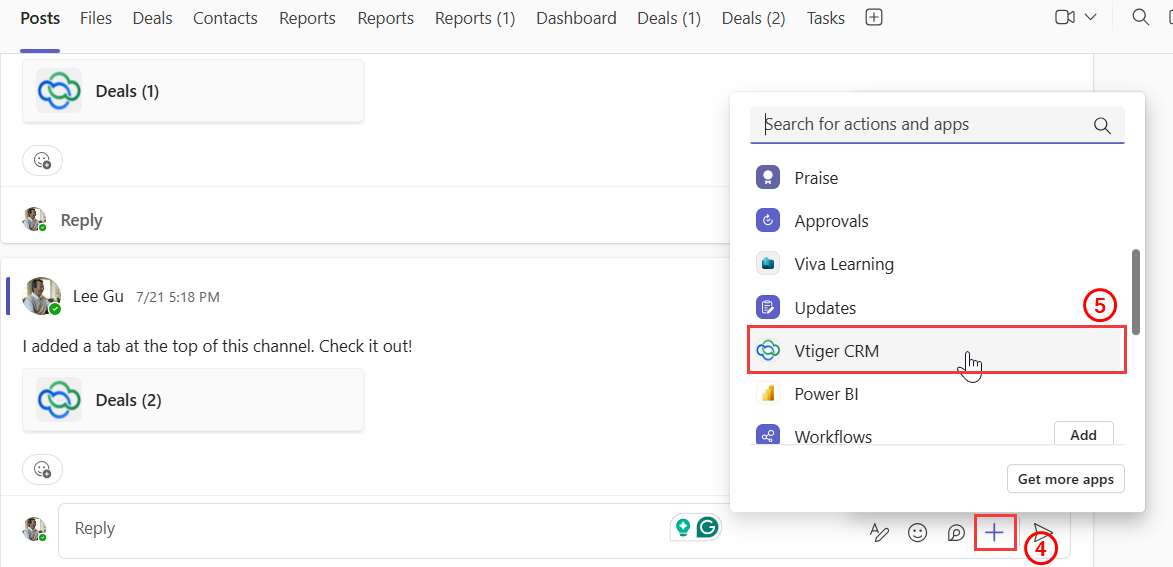Viewport: 1173px width, 567px height.
Task: Focus the Search for actions and apps field
Action: pos(937,124)
